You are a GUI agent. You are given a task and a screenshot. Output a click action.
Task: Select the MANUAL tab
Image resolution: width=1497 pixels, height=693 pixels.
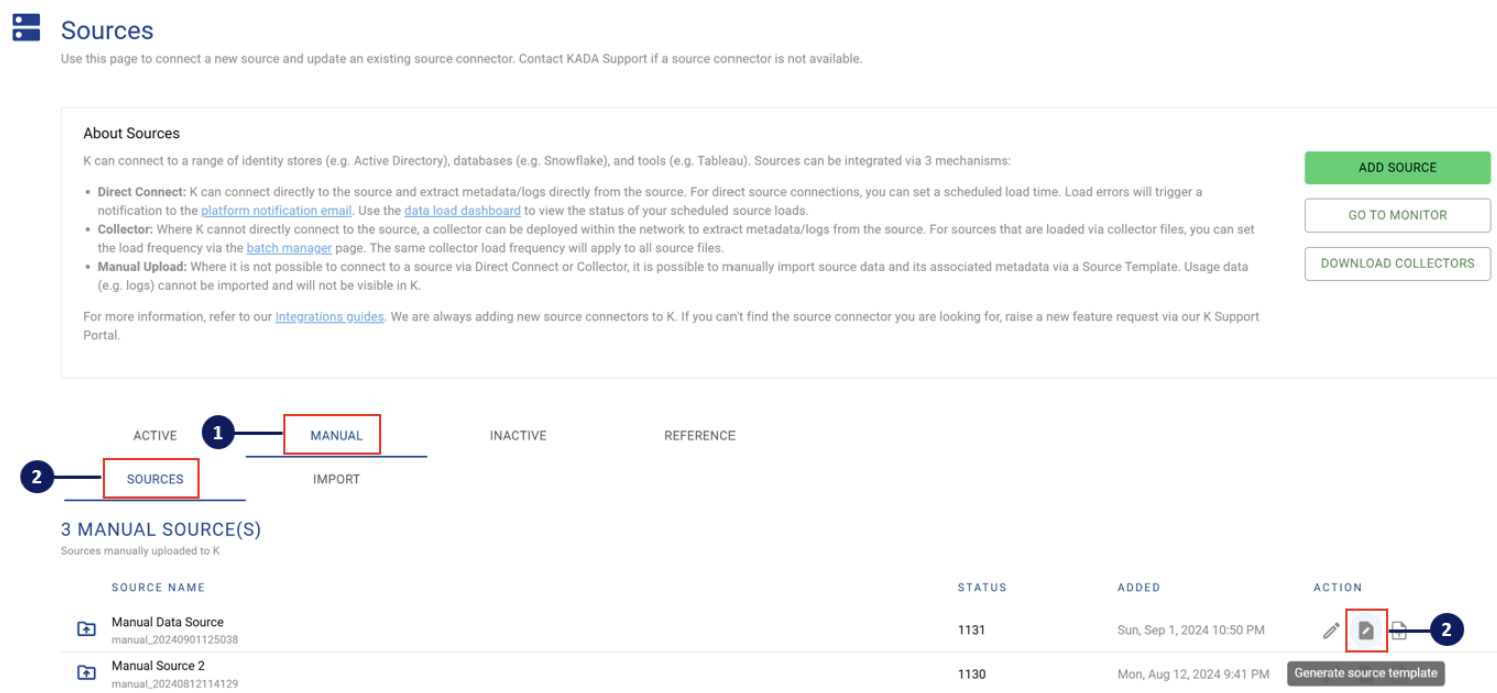point(336,436)
